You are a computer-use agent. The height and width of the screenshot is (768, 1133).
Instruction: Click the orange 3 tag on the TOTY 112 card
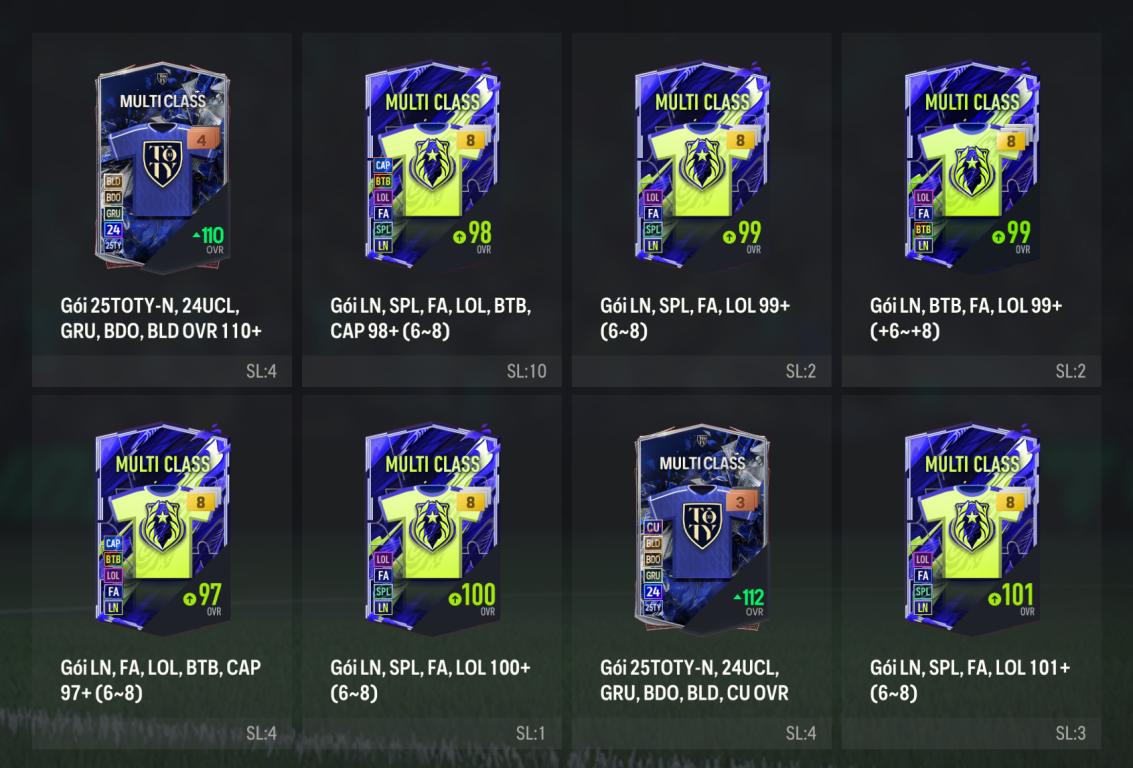coord(741,501)
